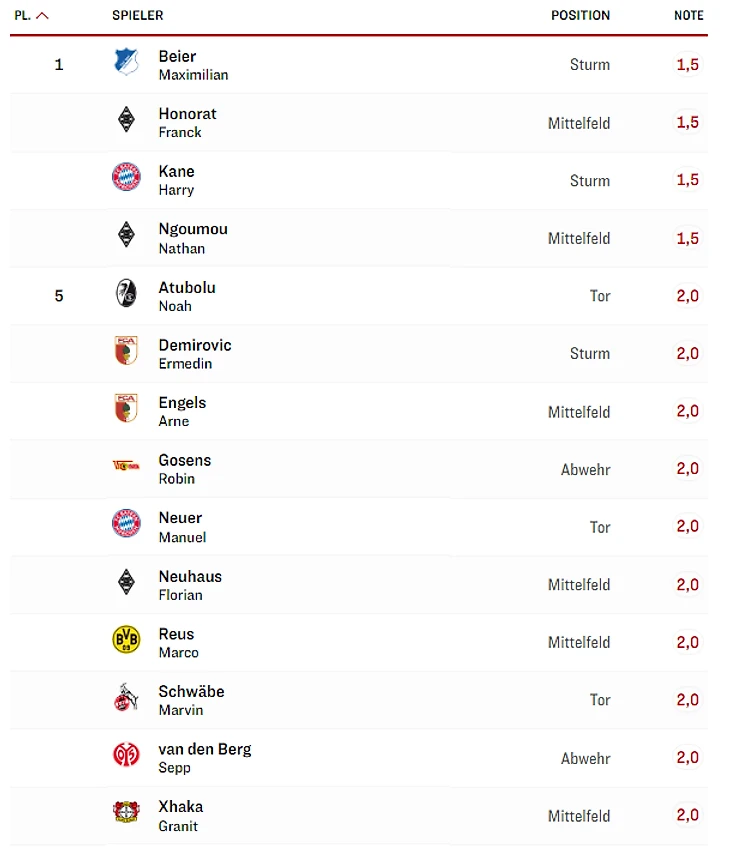The image size is (730, 849).
Task: Click SC Freiburg logo next to Atubolu
Action: pos(126,294)
